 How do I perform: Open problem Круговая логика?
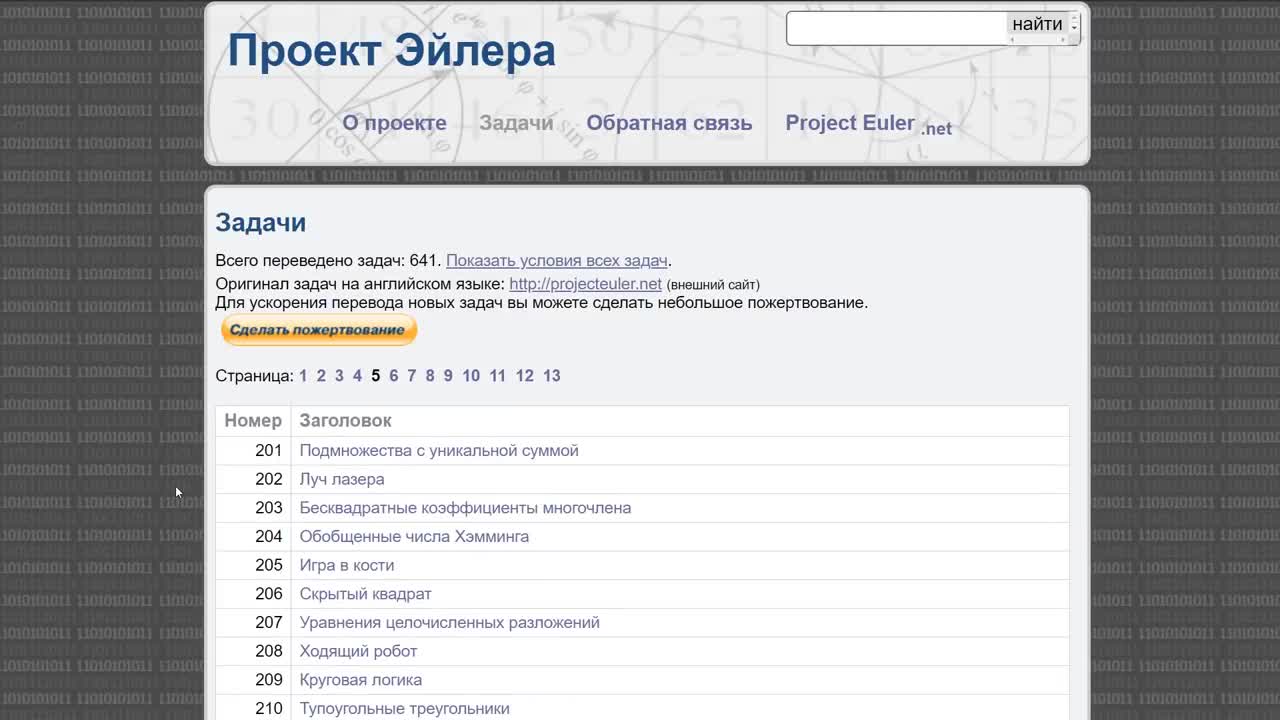coord(361,680)
